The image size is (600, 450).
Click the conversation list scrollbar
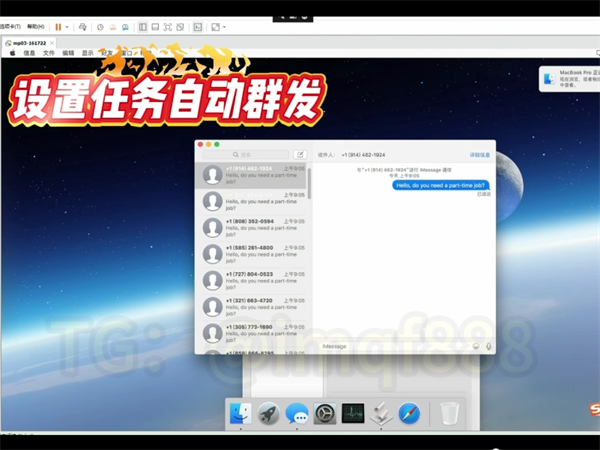pos(309,185)
